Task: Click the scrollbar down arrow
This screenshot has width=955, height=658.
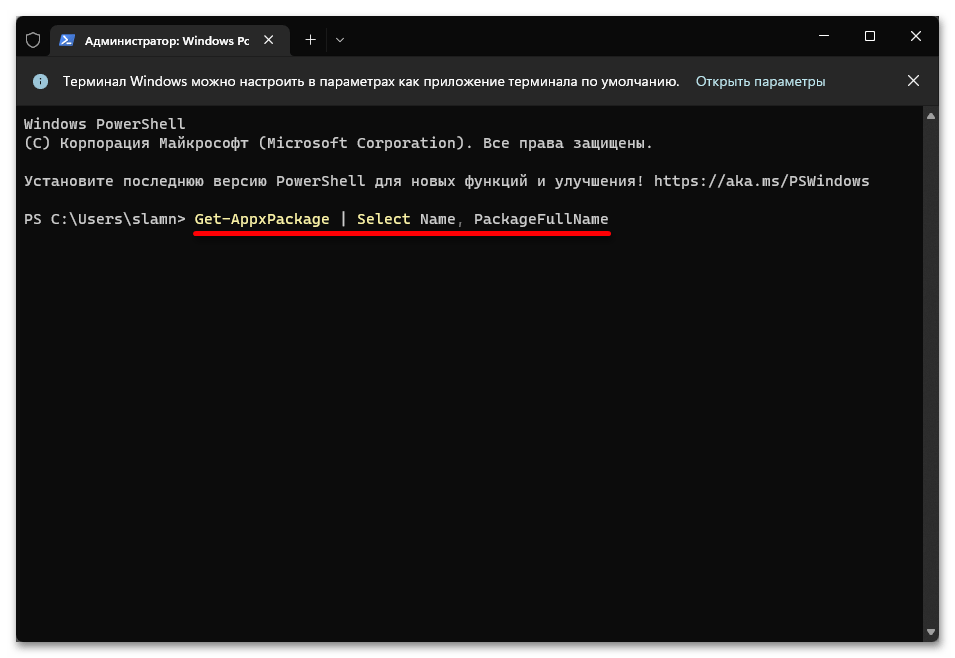Action: coord(931,630)
